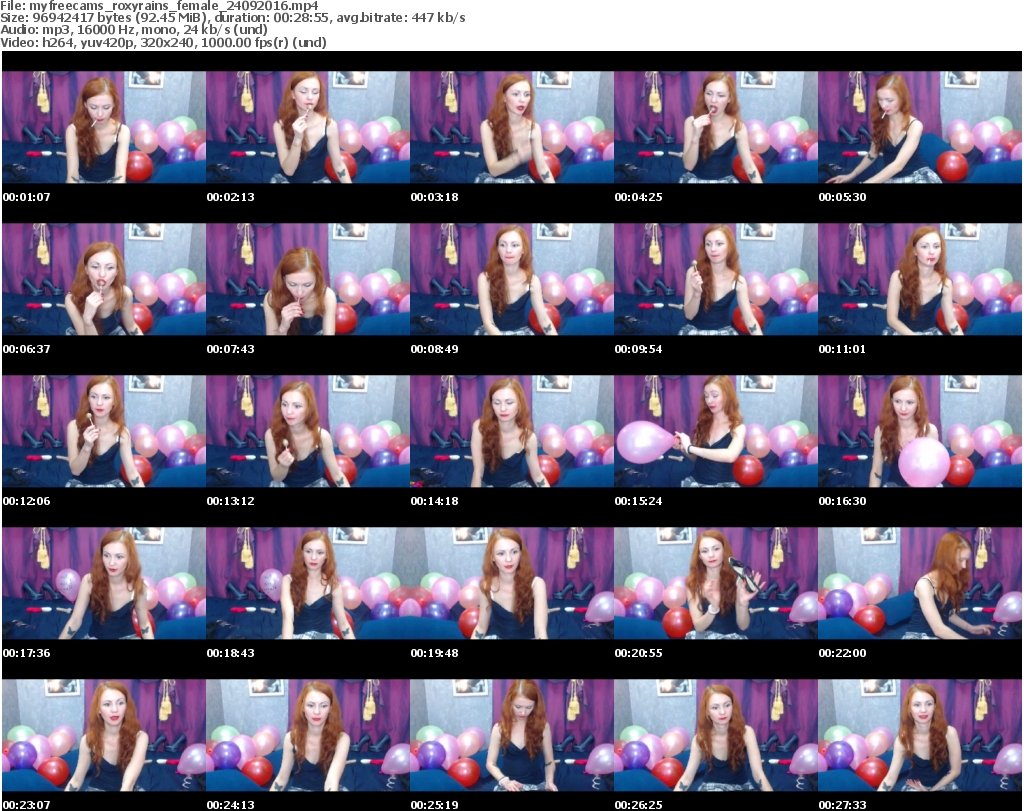Viewport: 1024px width, 811px height.
Task: Select the frame labeled 00:18:43
Action: tap(307, 583)
